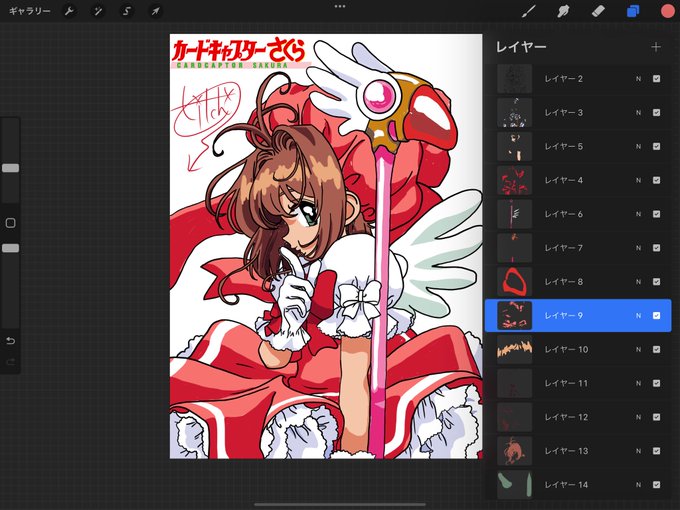Open blend mode N for レイヤー 10
The height and width of the screenshot is (510, 680).
tap(638, 349)
